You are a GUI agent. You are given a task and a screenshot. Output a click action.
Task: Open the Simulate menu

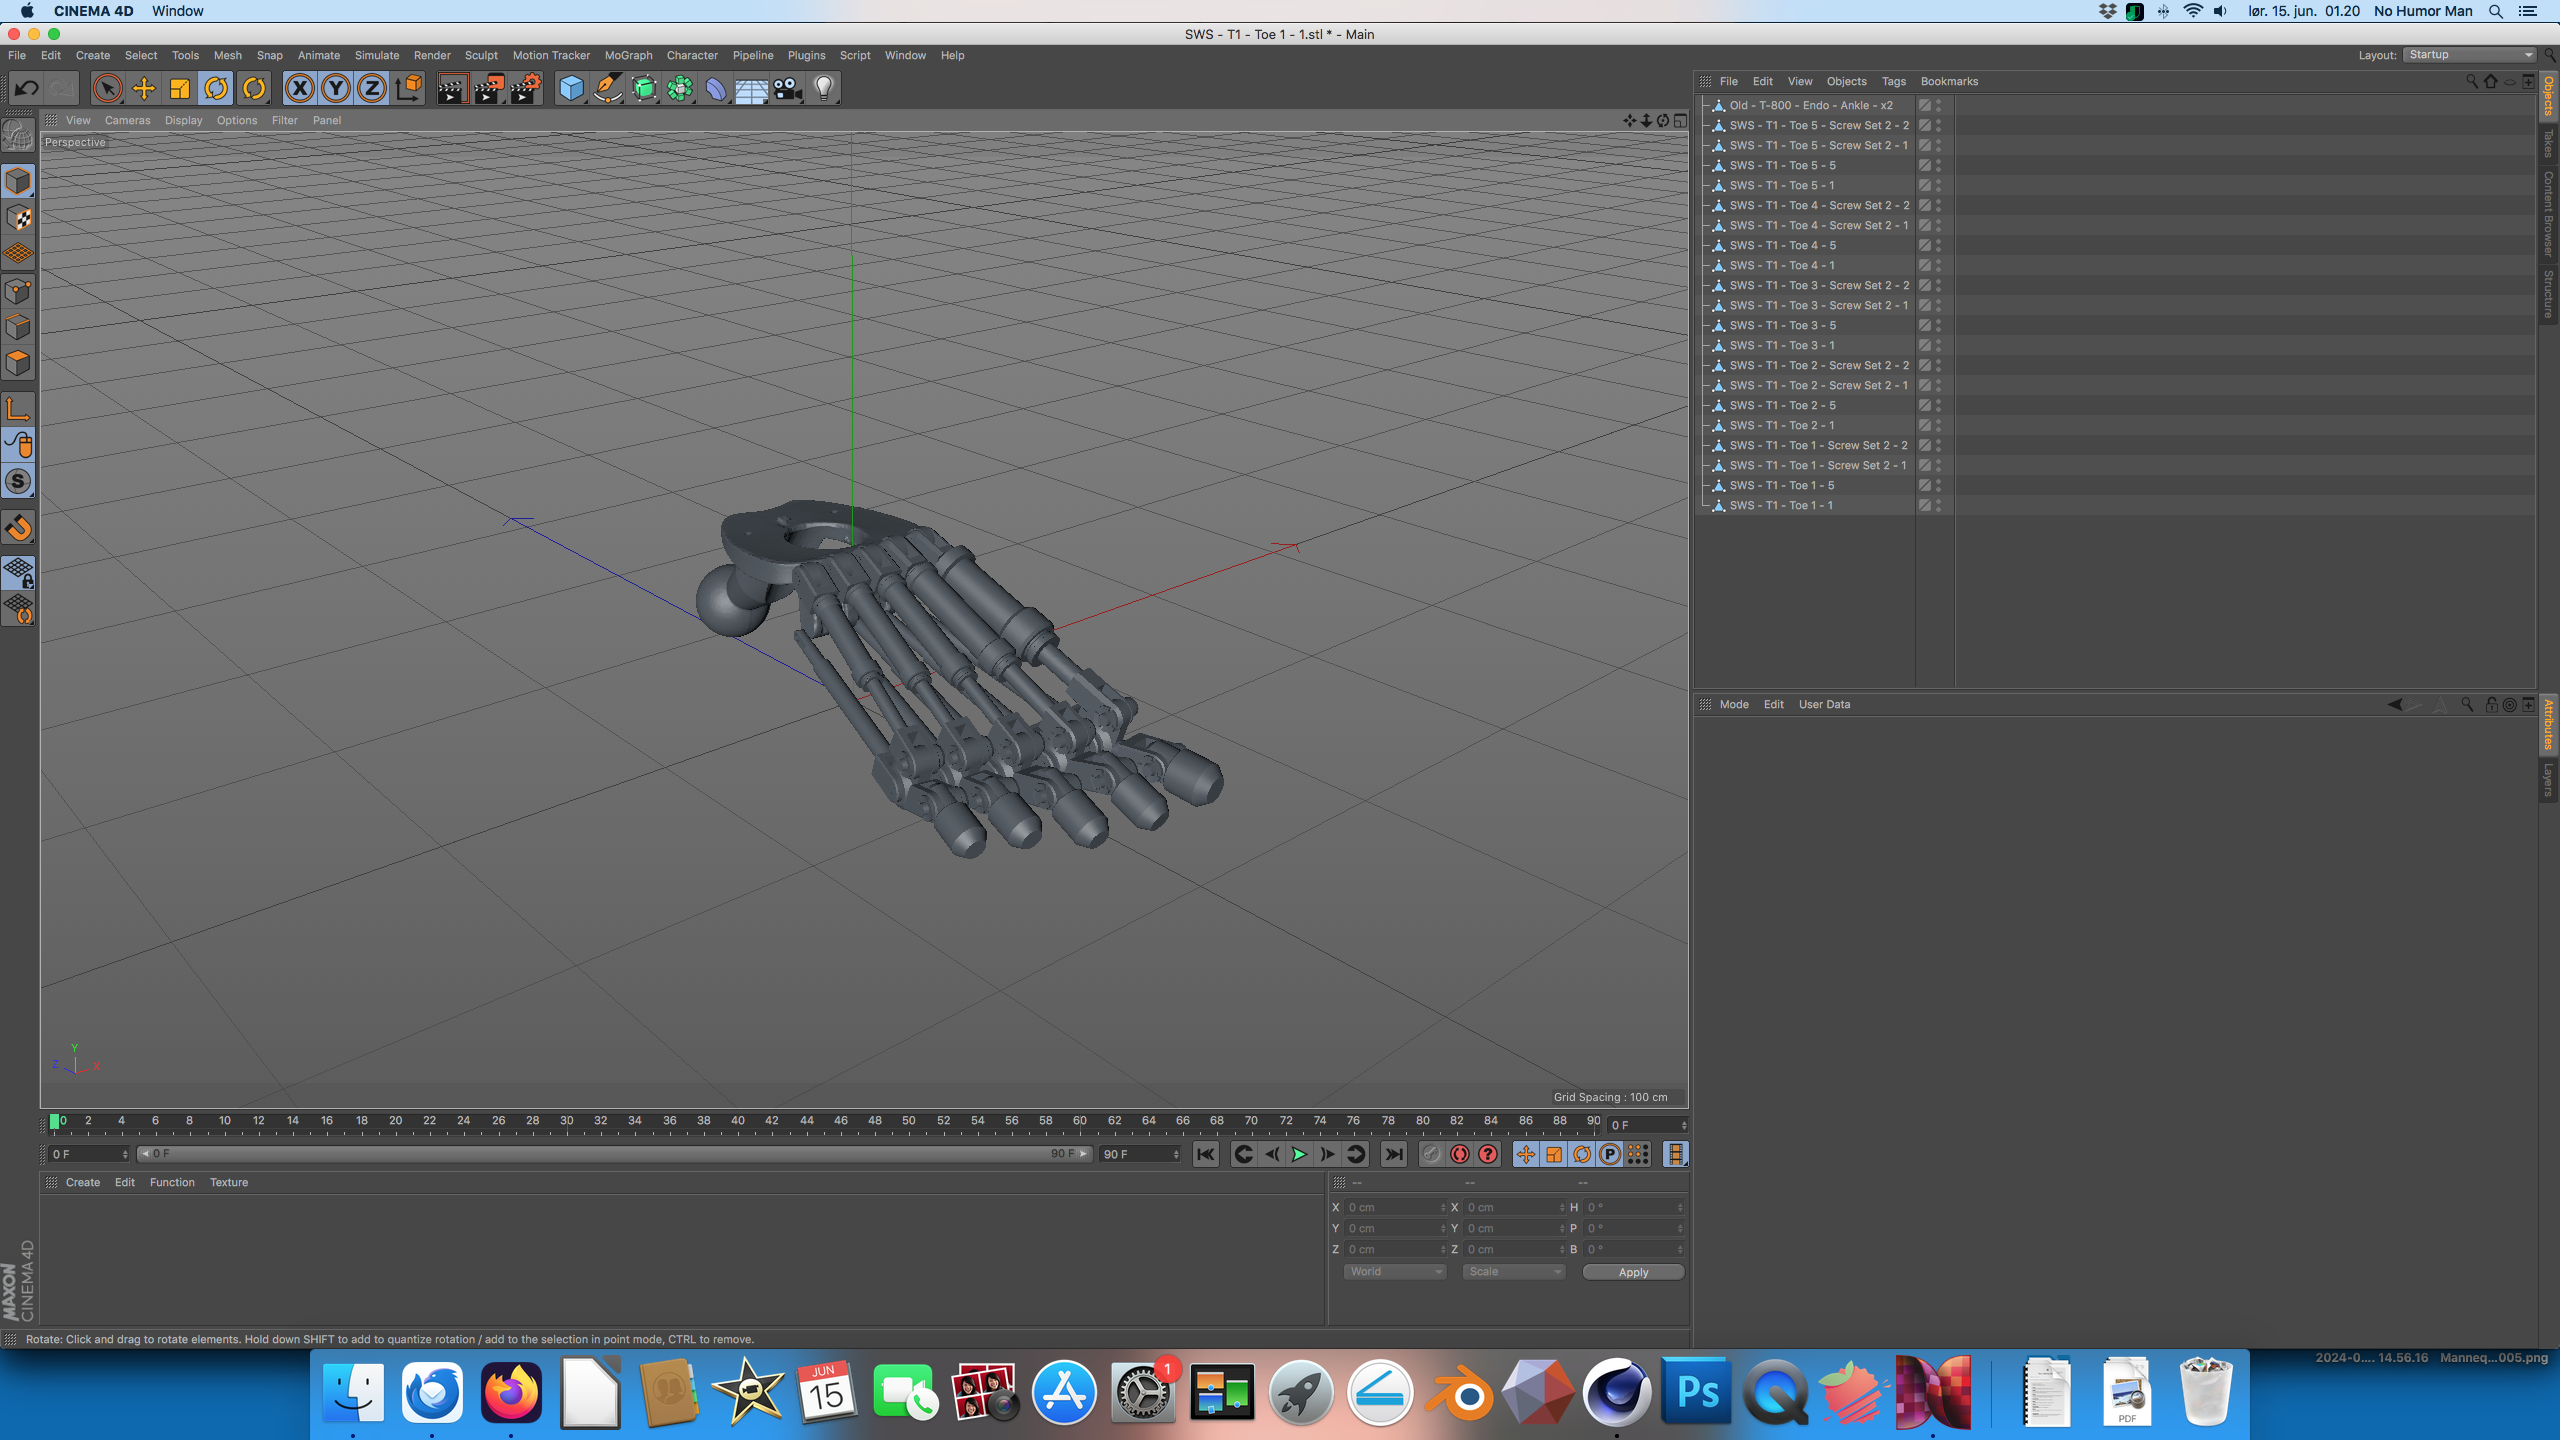pos(376,55)
